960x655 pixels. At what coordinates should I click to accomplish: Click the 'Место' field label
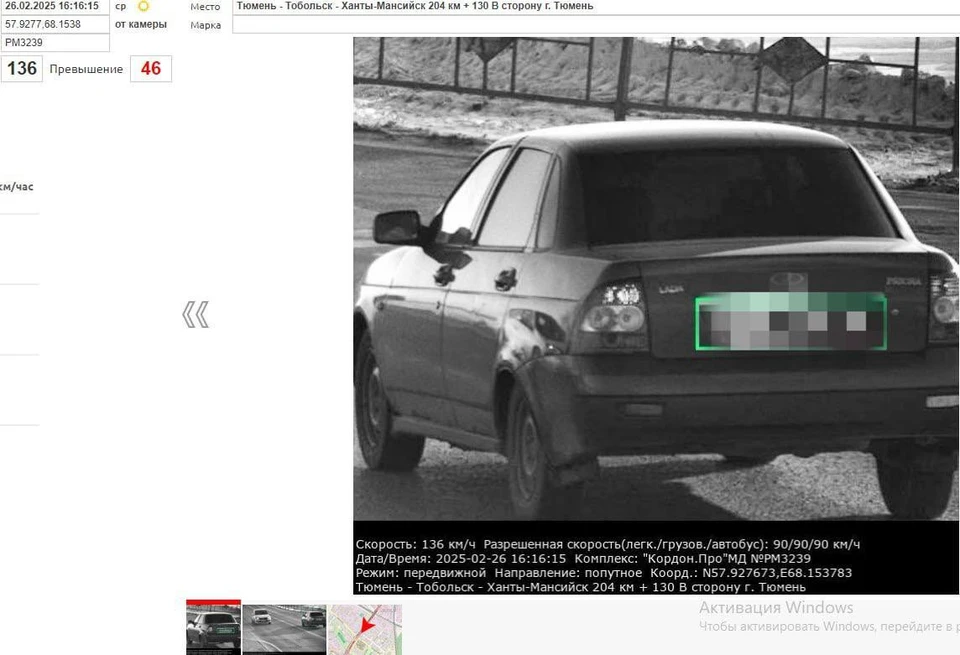point(205,7)
